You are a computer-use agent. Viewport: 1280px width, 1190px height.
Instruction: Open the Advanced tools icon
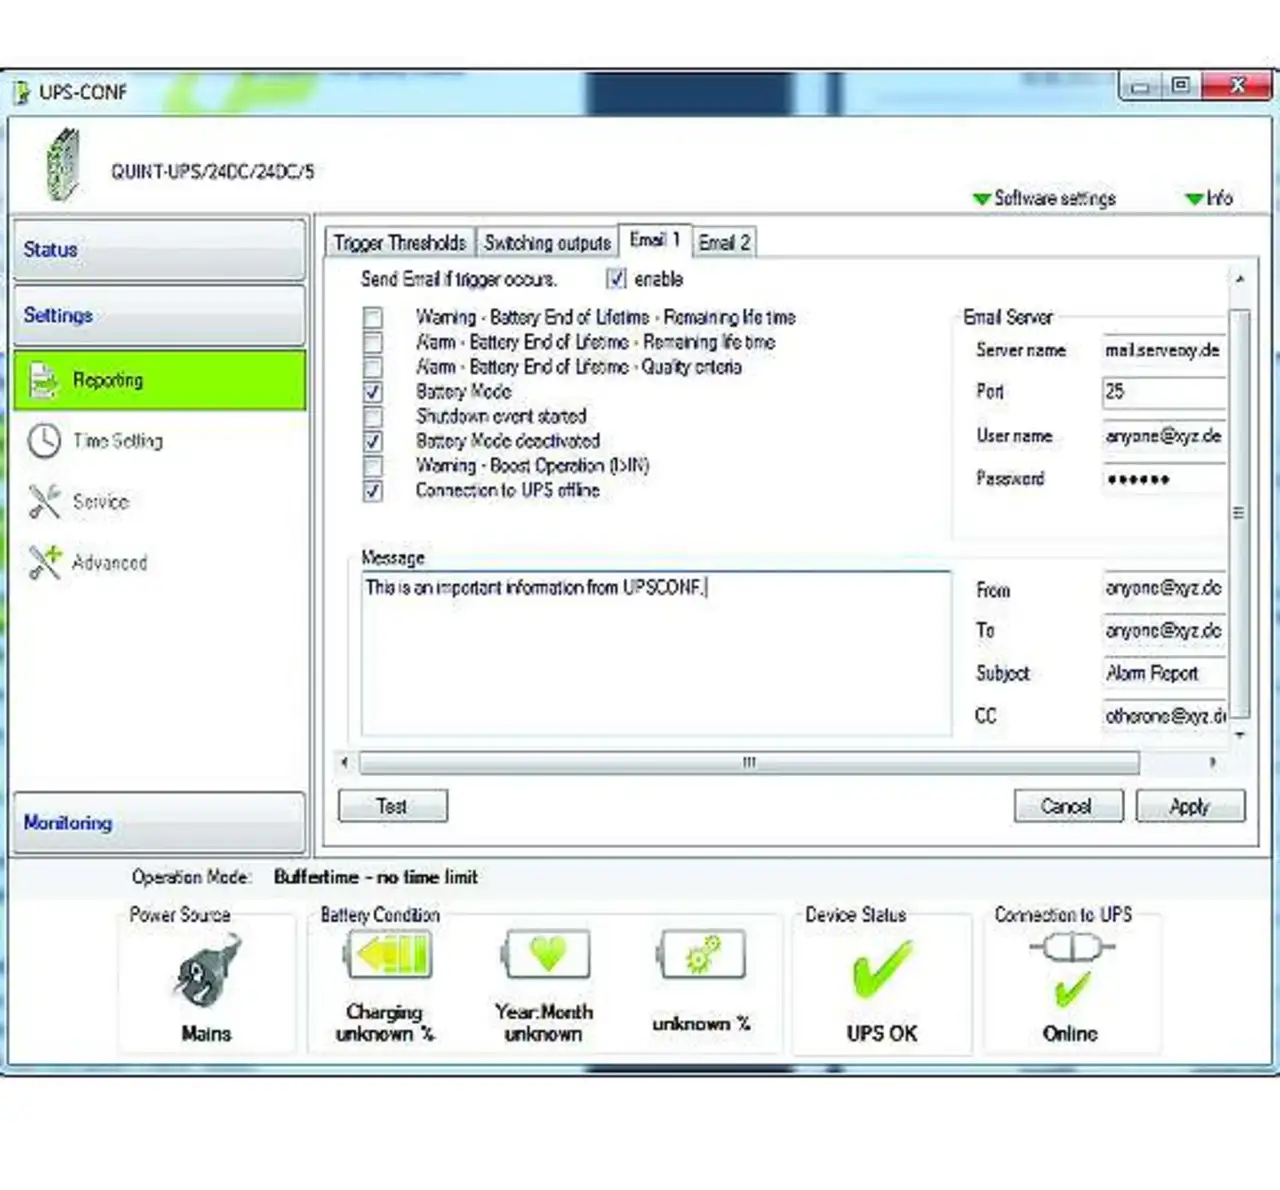pos(44,562)
